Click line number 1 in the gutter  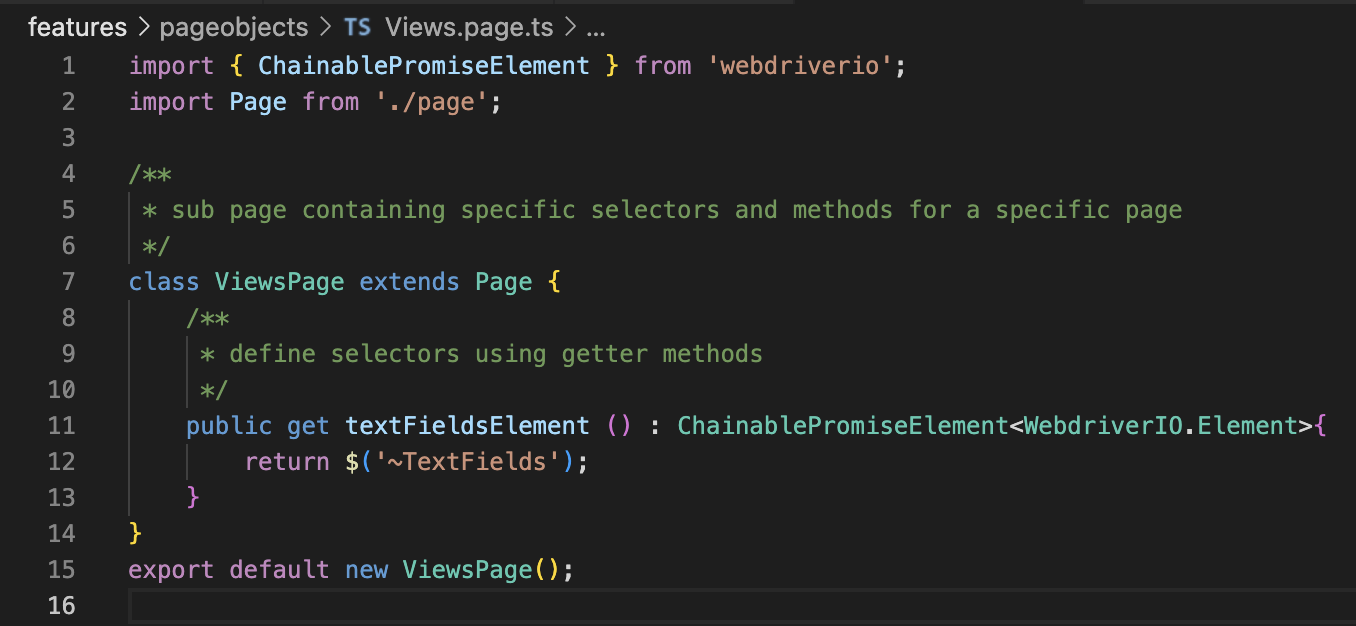(68, 66)
